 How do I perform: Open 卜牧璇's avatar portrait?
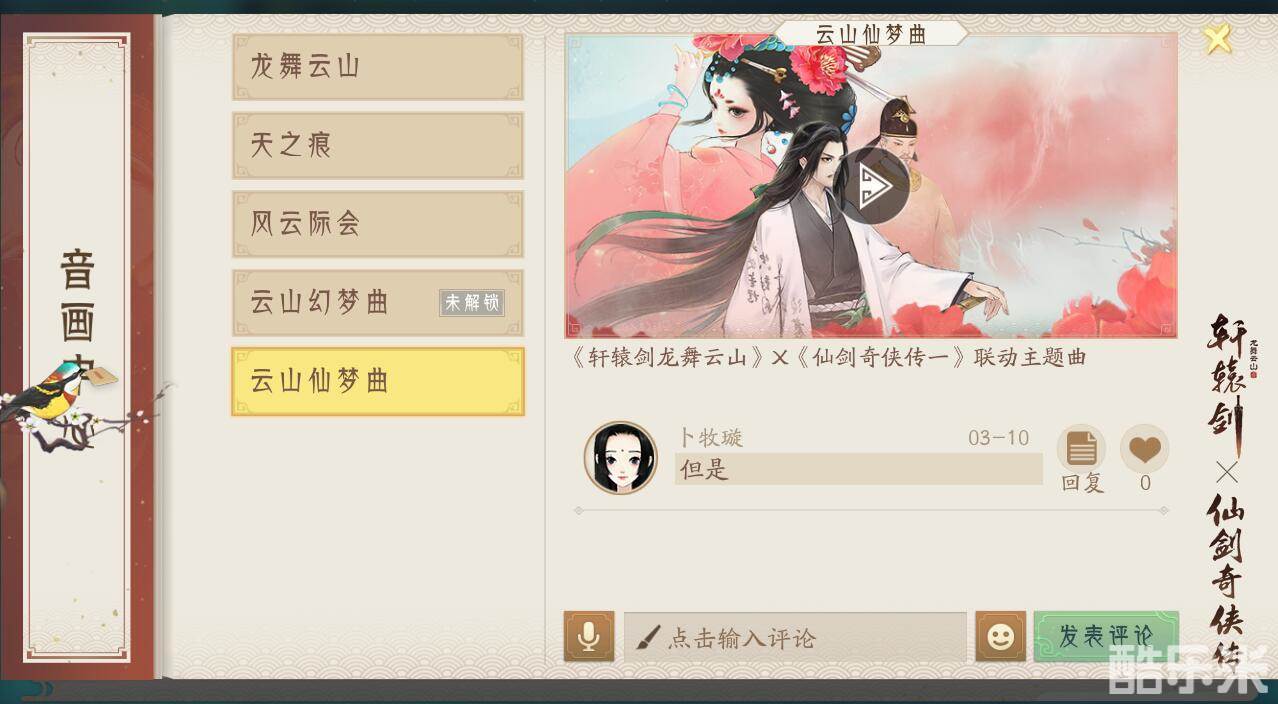621,458
